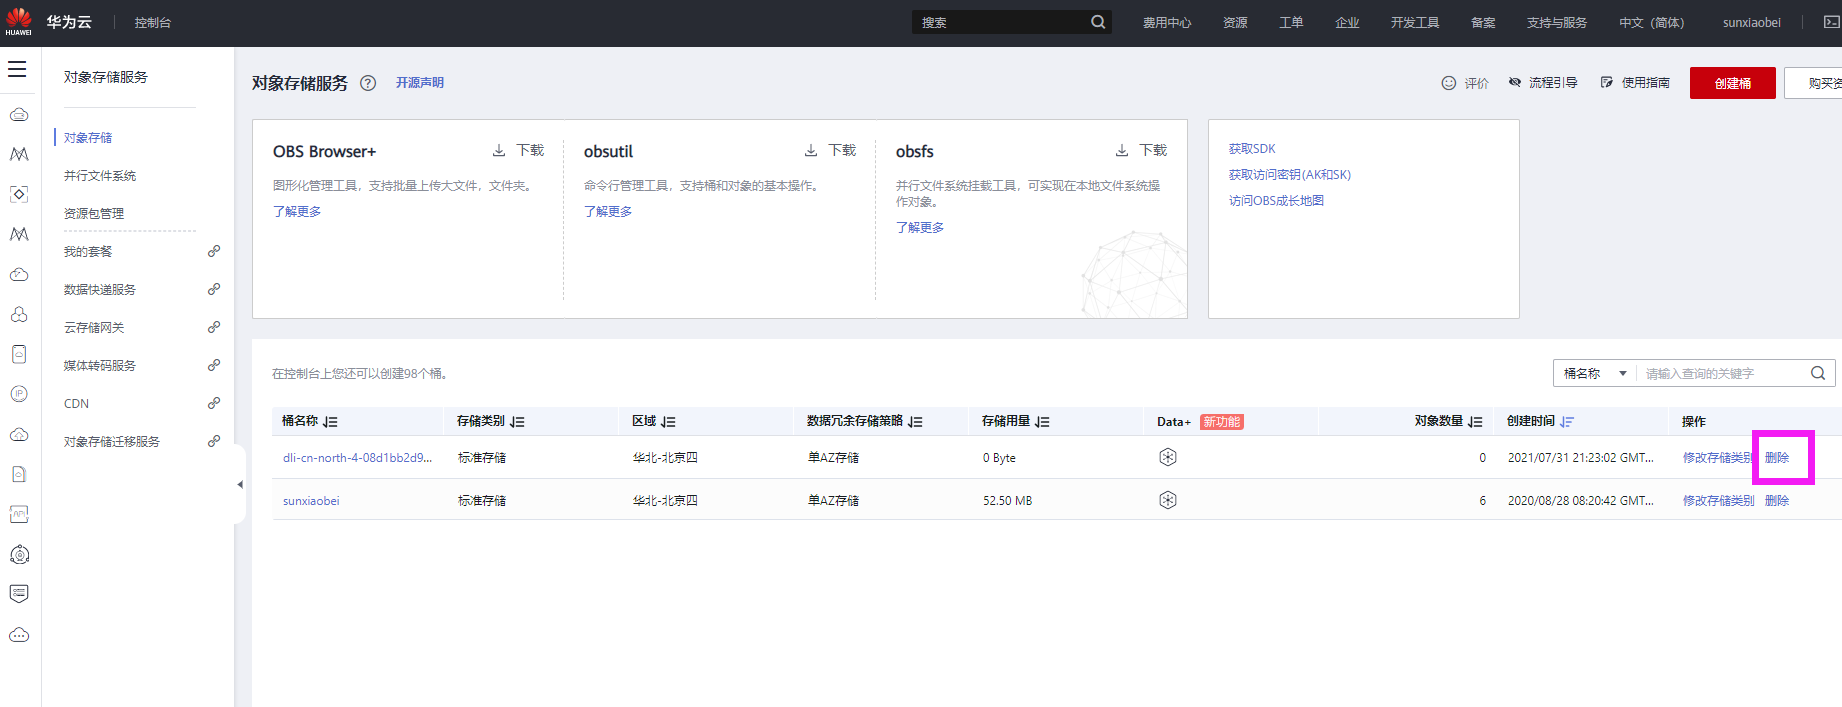Click the cloud-with-dots icon at rail bottom
This screenshot has height=707, width=1842.
[x=19, y=635]
